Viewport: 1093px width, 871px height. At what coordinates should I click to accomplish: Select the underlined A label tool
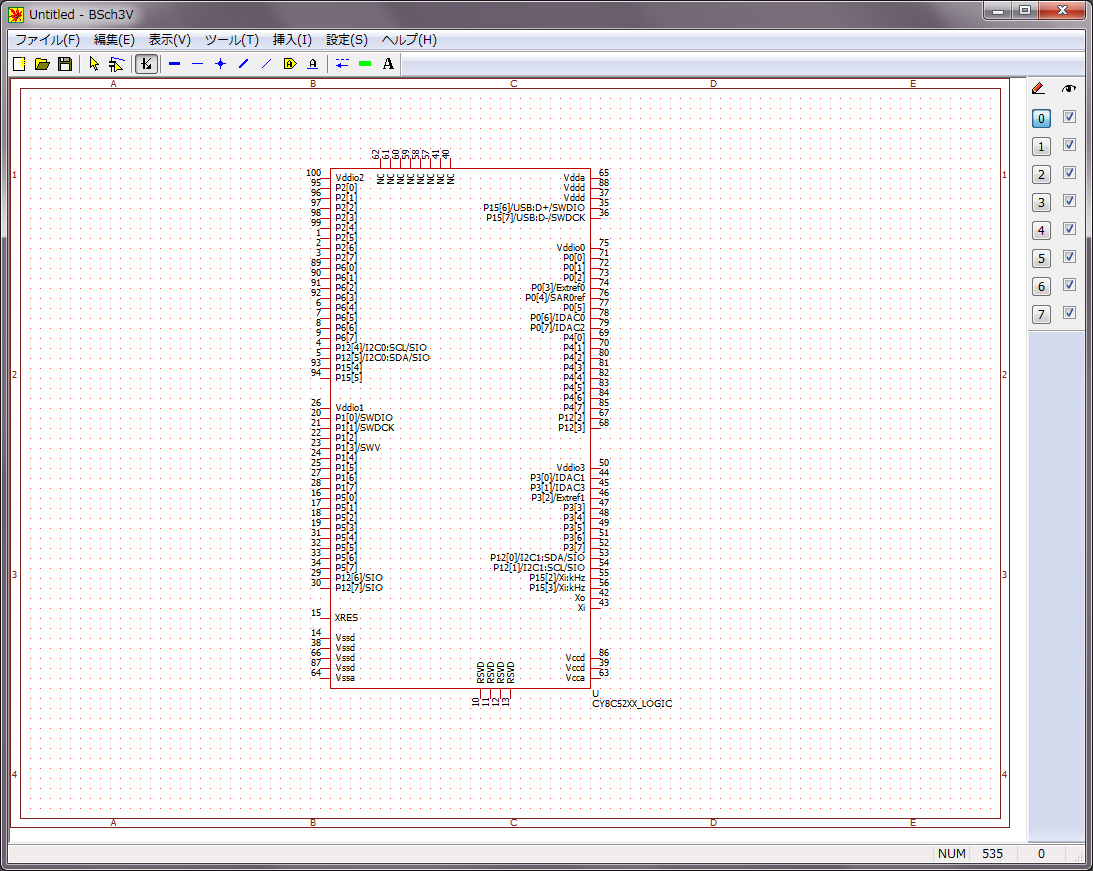tap(313, 64)
